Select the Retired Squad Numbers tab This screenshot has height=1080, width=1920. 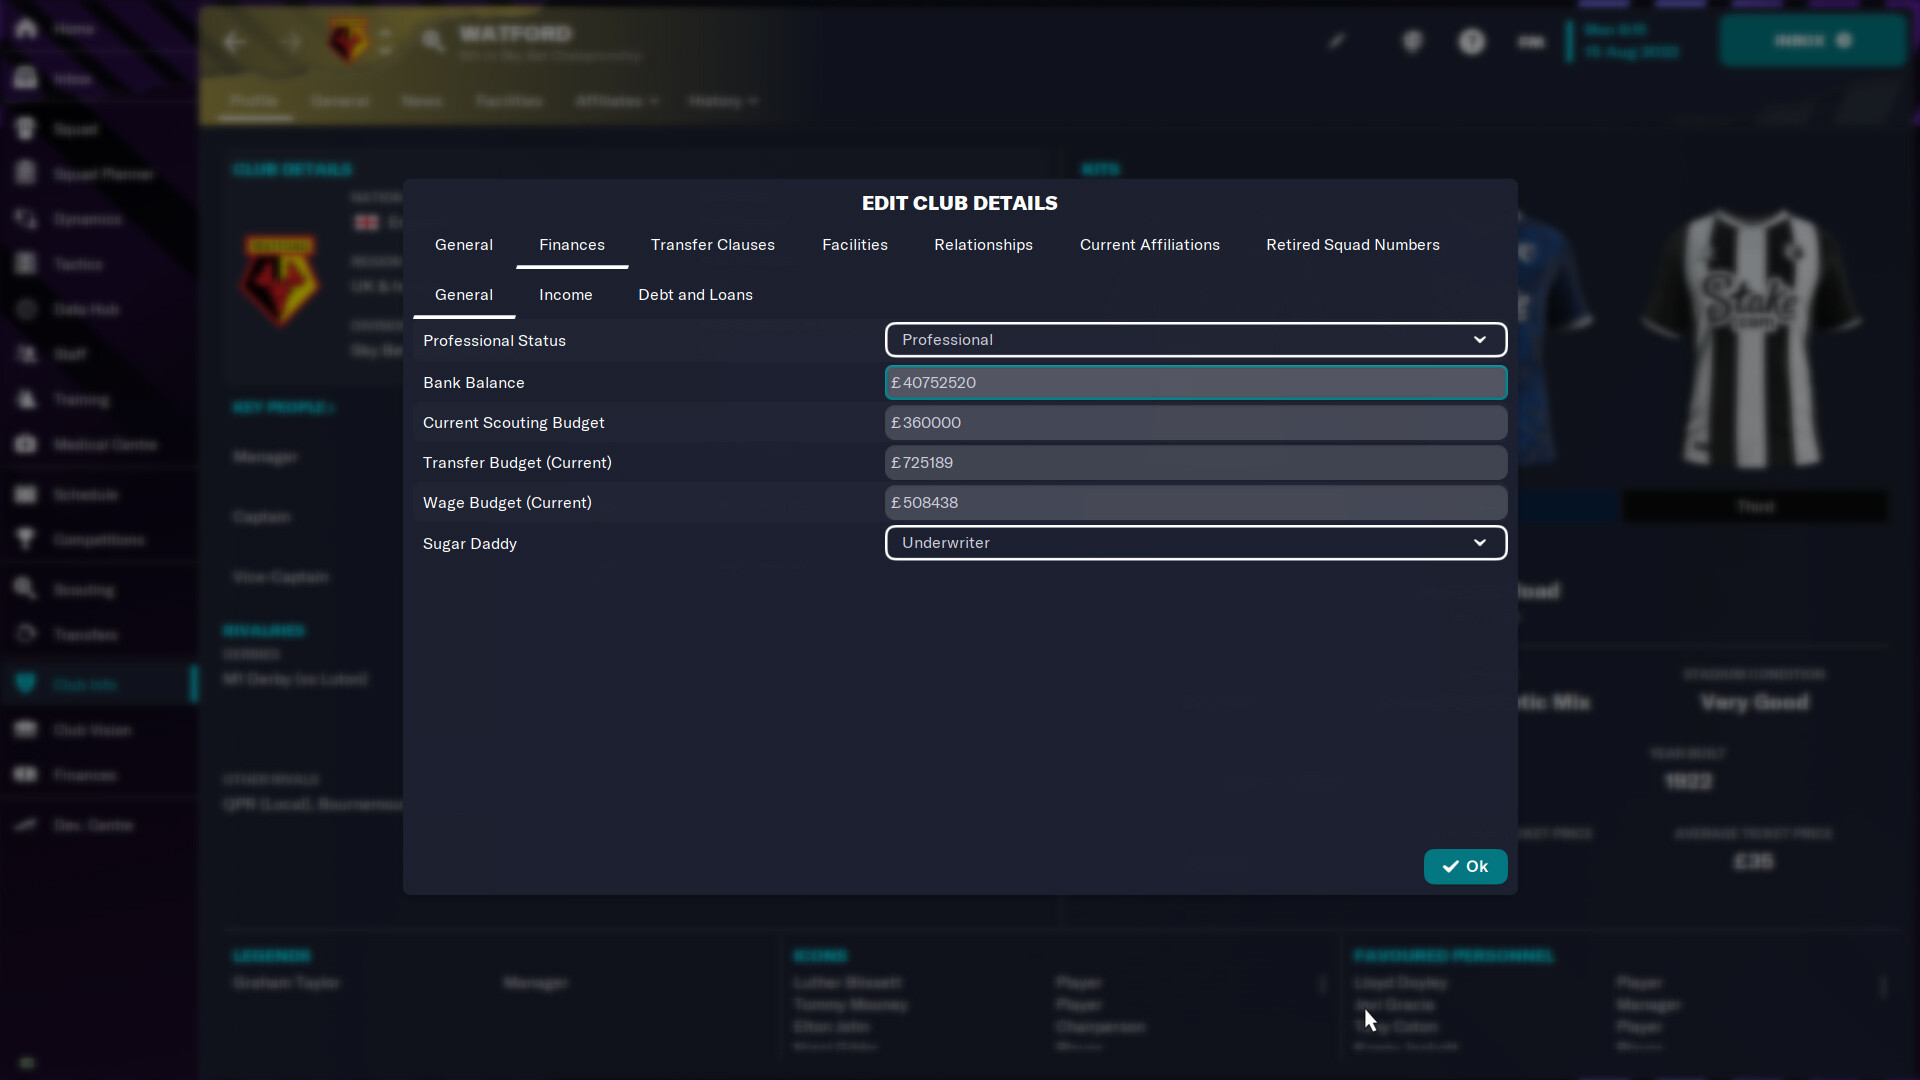1352,244
